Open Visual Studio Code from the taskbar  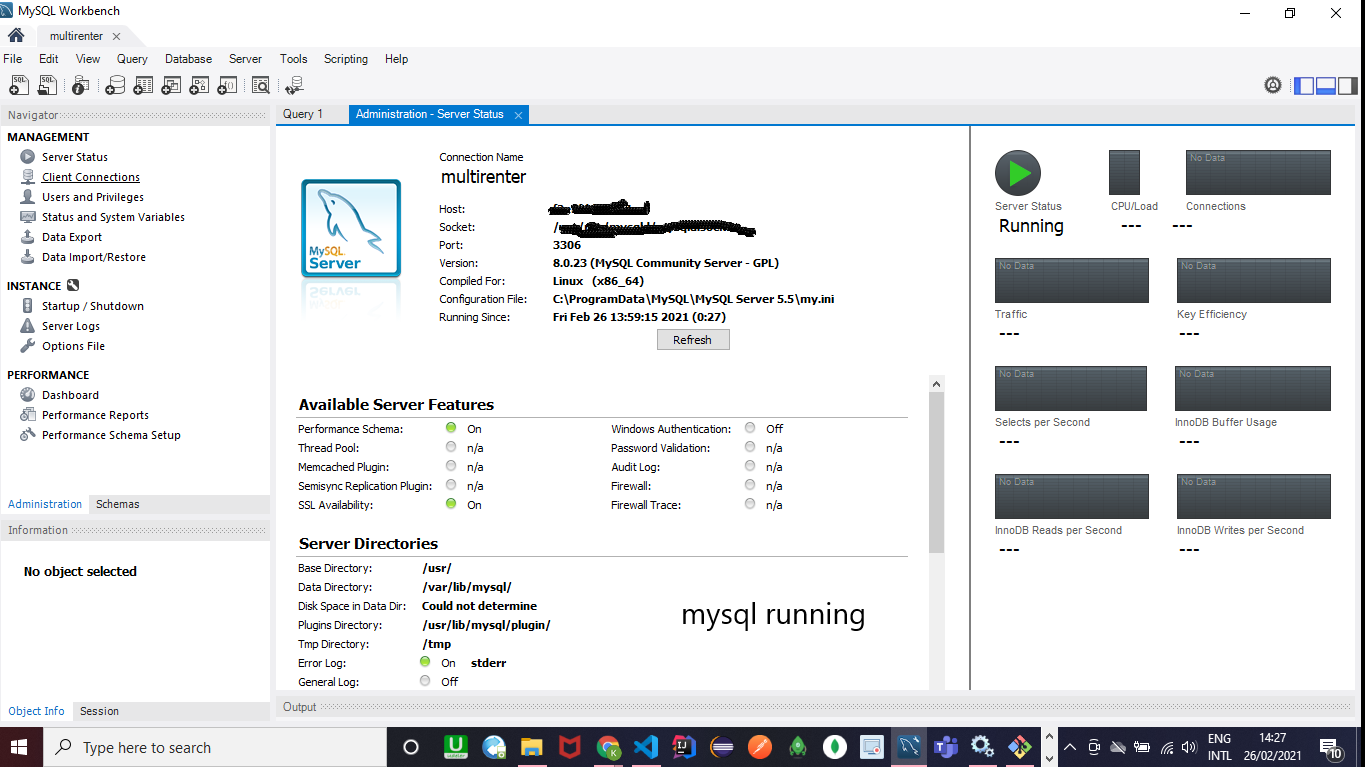tap(646, 747)
